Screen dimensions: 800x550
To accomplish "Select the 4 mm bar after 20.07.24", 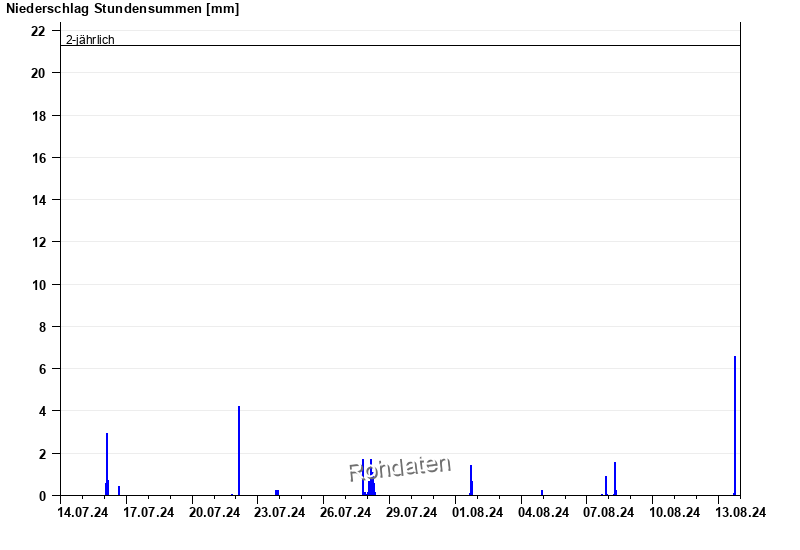I will click(x=239, y=450).
